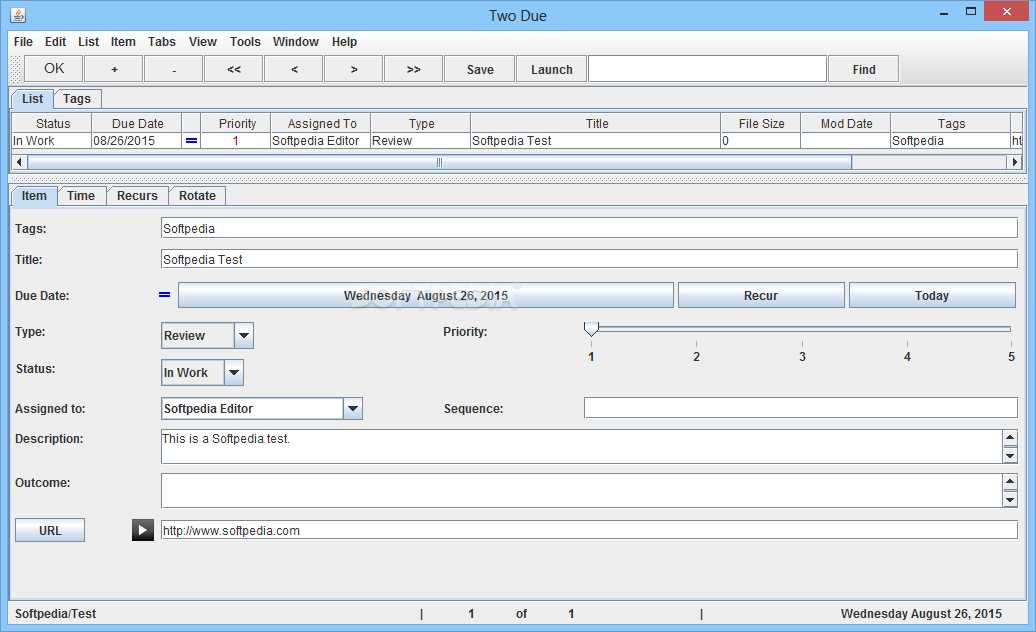Click the OK toolbar button

point(54,69)
